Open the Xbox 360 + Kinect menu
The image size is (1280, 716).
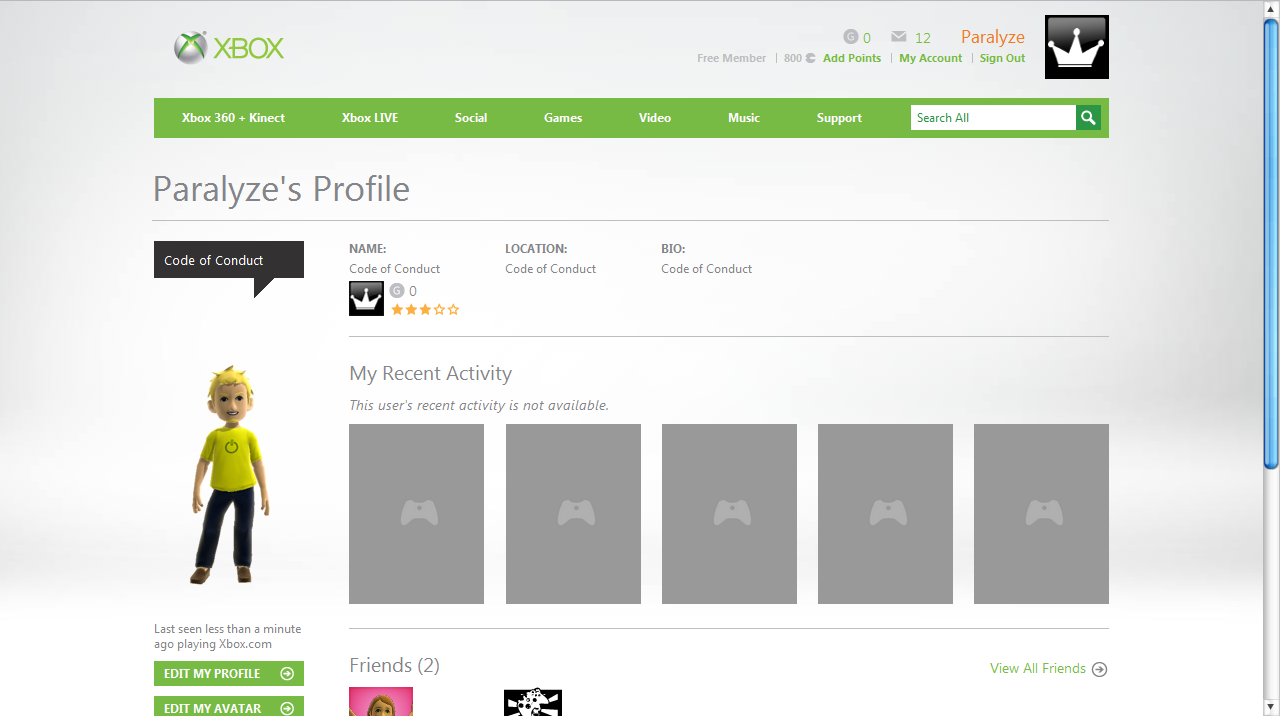[x=233, y=118]
